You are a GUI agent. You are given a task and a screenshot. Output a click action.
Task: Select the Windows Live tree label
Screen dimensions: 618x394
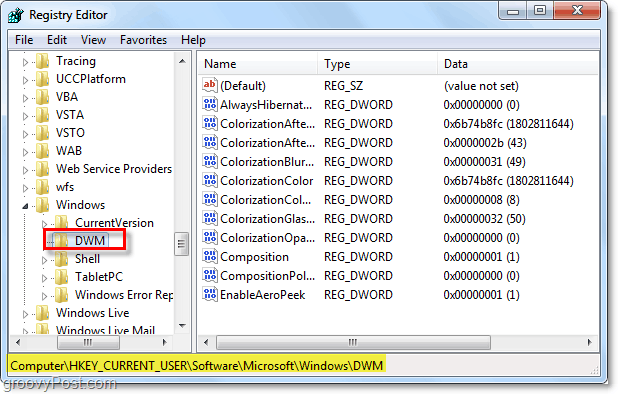(93, 313)
